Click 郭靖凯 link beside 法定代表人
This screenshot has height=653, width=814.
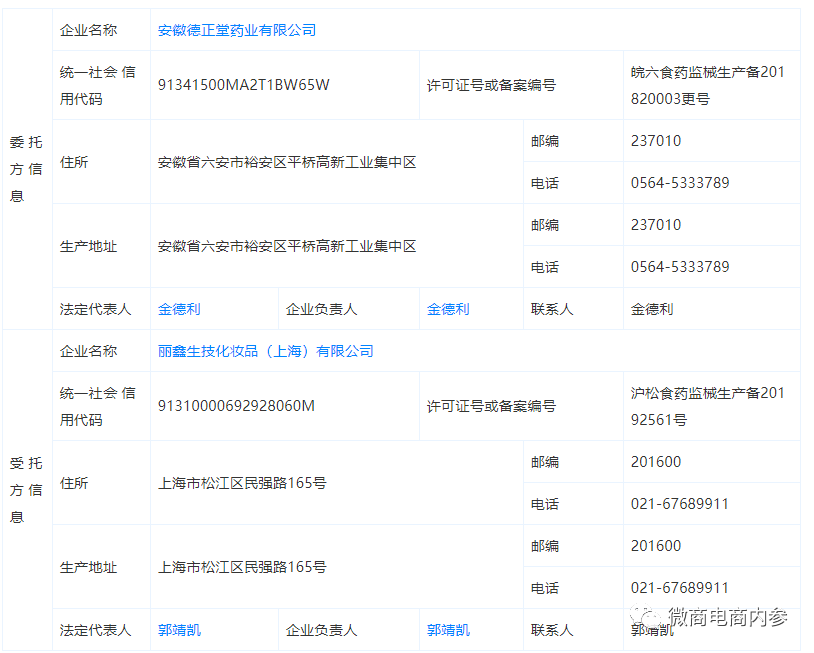pos(179,630)
